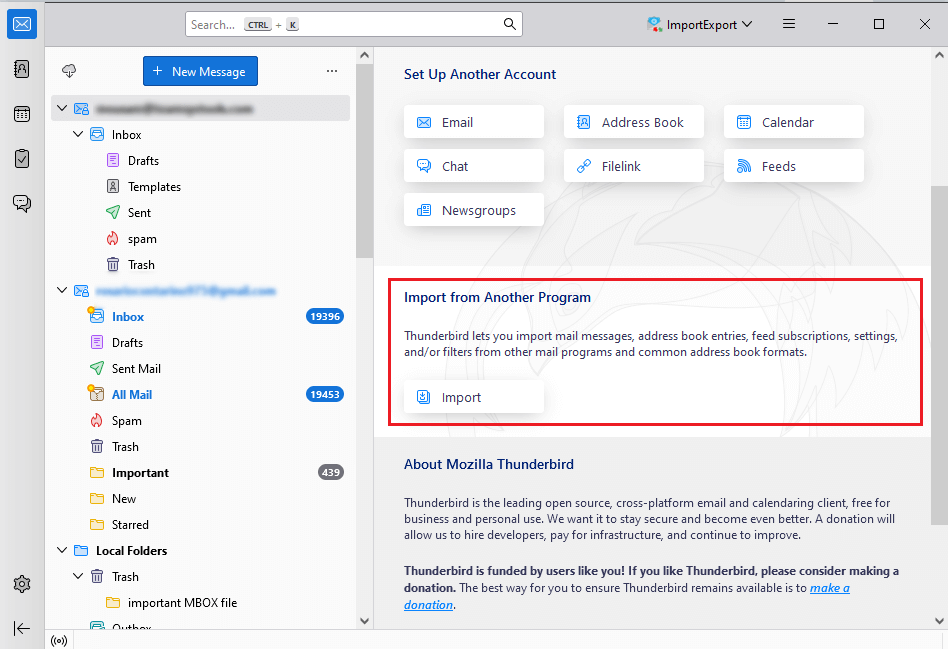Open the Tasks space icon in the sidebar

point(22,158)
